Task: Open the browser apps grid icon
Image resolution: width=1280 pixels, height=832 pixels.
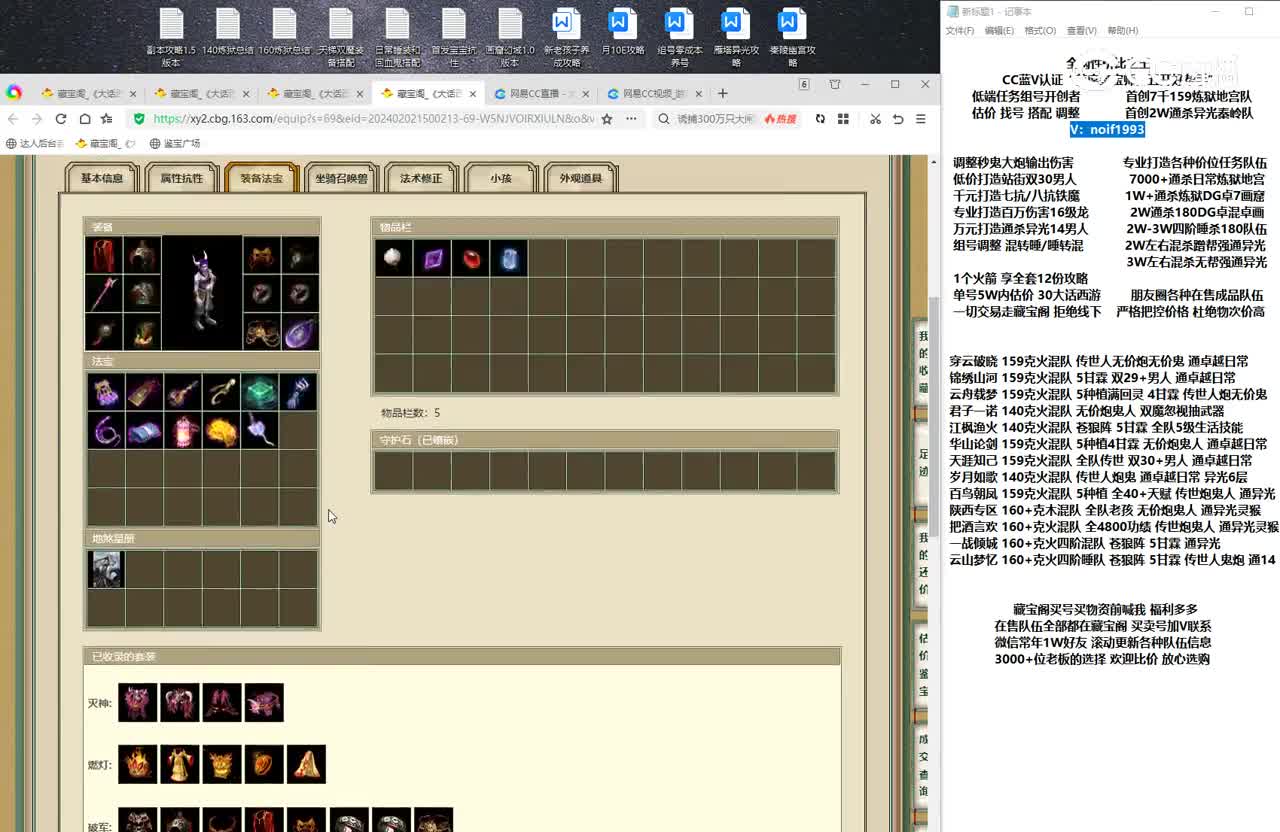Action: pos(843,118)
